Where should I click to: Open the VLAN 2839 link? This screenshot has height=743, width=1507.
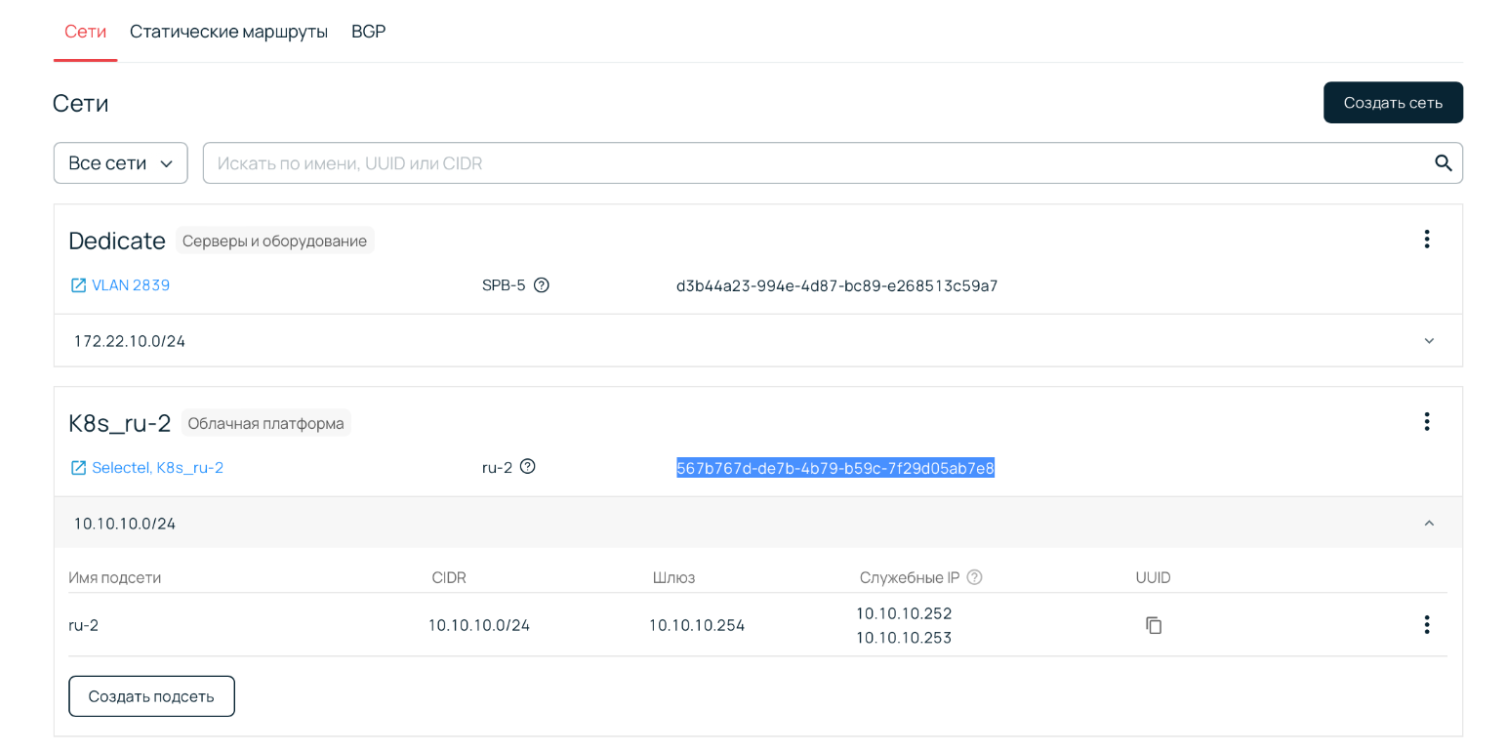pos(131,285)
